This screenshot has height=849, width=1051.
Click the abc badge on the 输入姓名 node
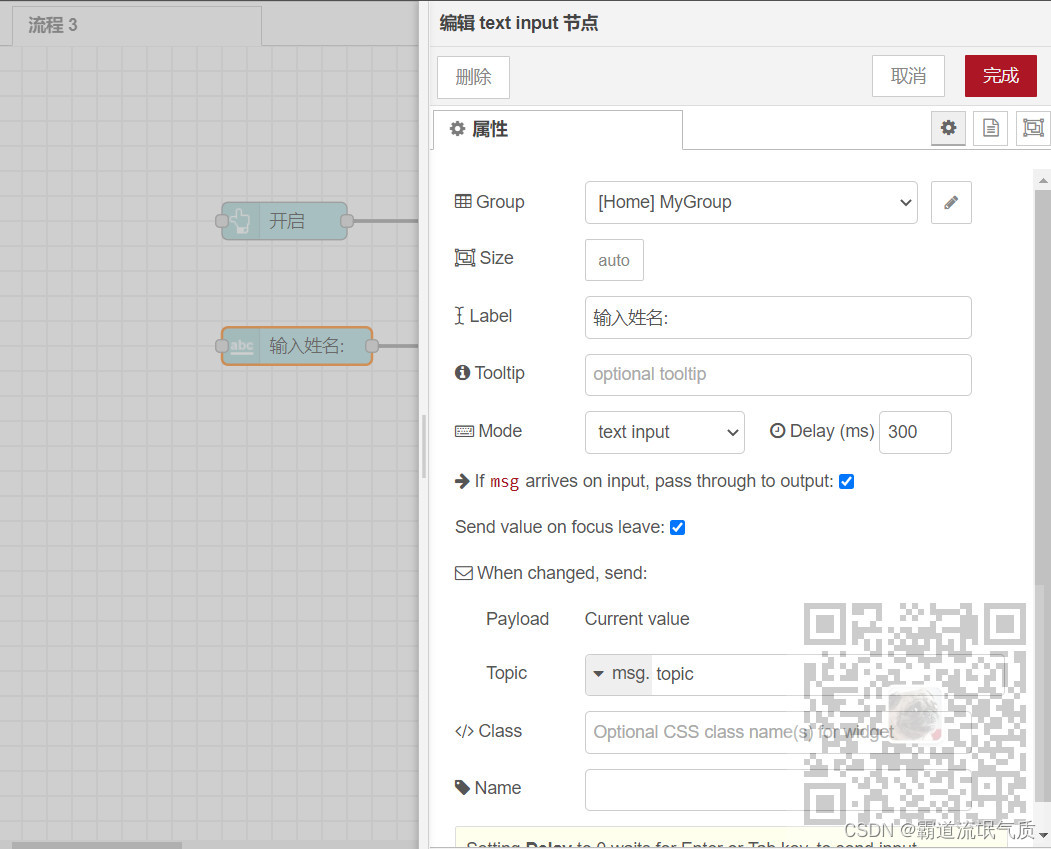pos(241,346)
